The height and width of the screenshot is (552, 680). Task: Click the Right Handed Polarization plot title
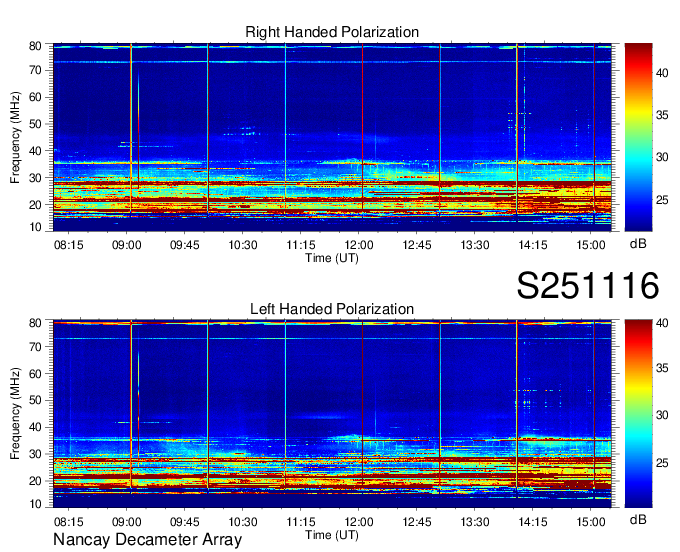click(x=332, y=33)
